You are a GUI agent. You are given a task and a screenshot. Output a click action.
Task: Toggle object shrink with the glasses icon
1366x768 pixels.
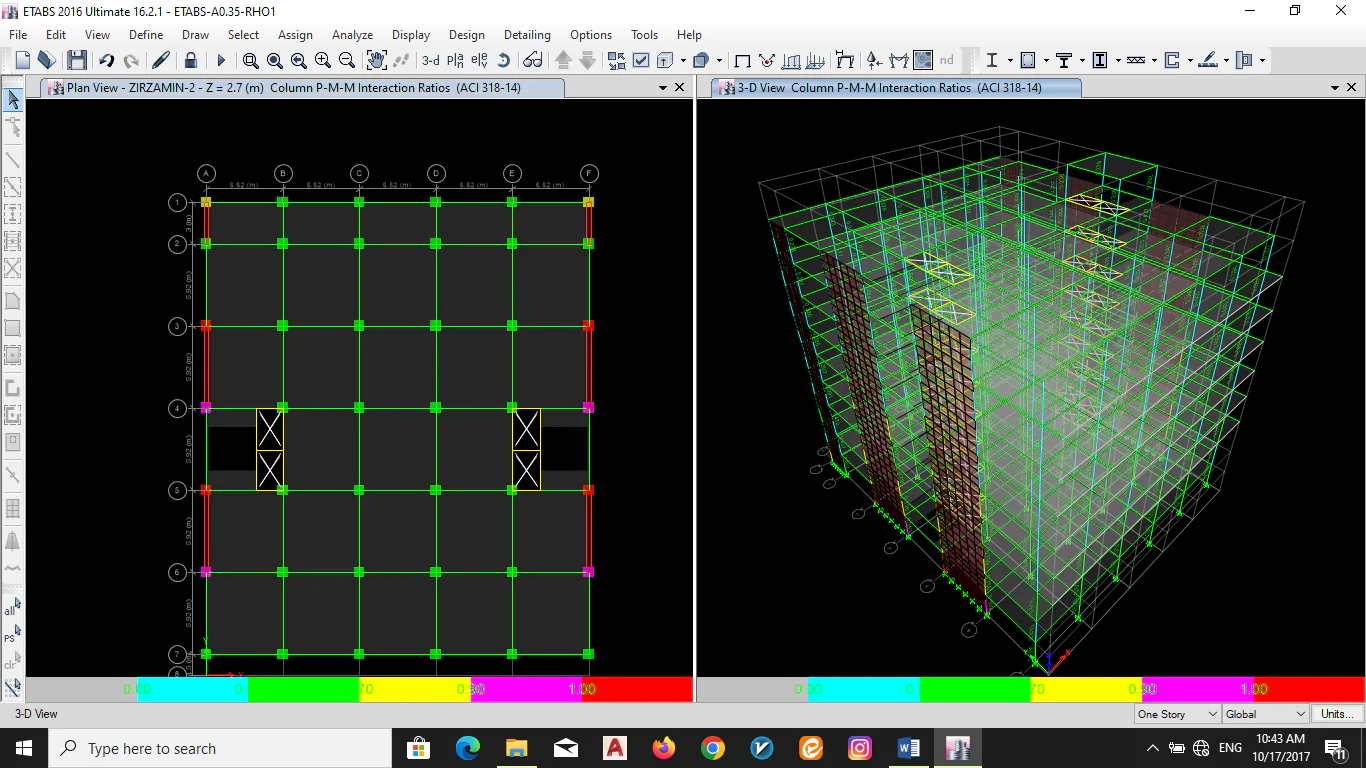pos(533,60)
